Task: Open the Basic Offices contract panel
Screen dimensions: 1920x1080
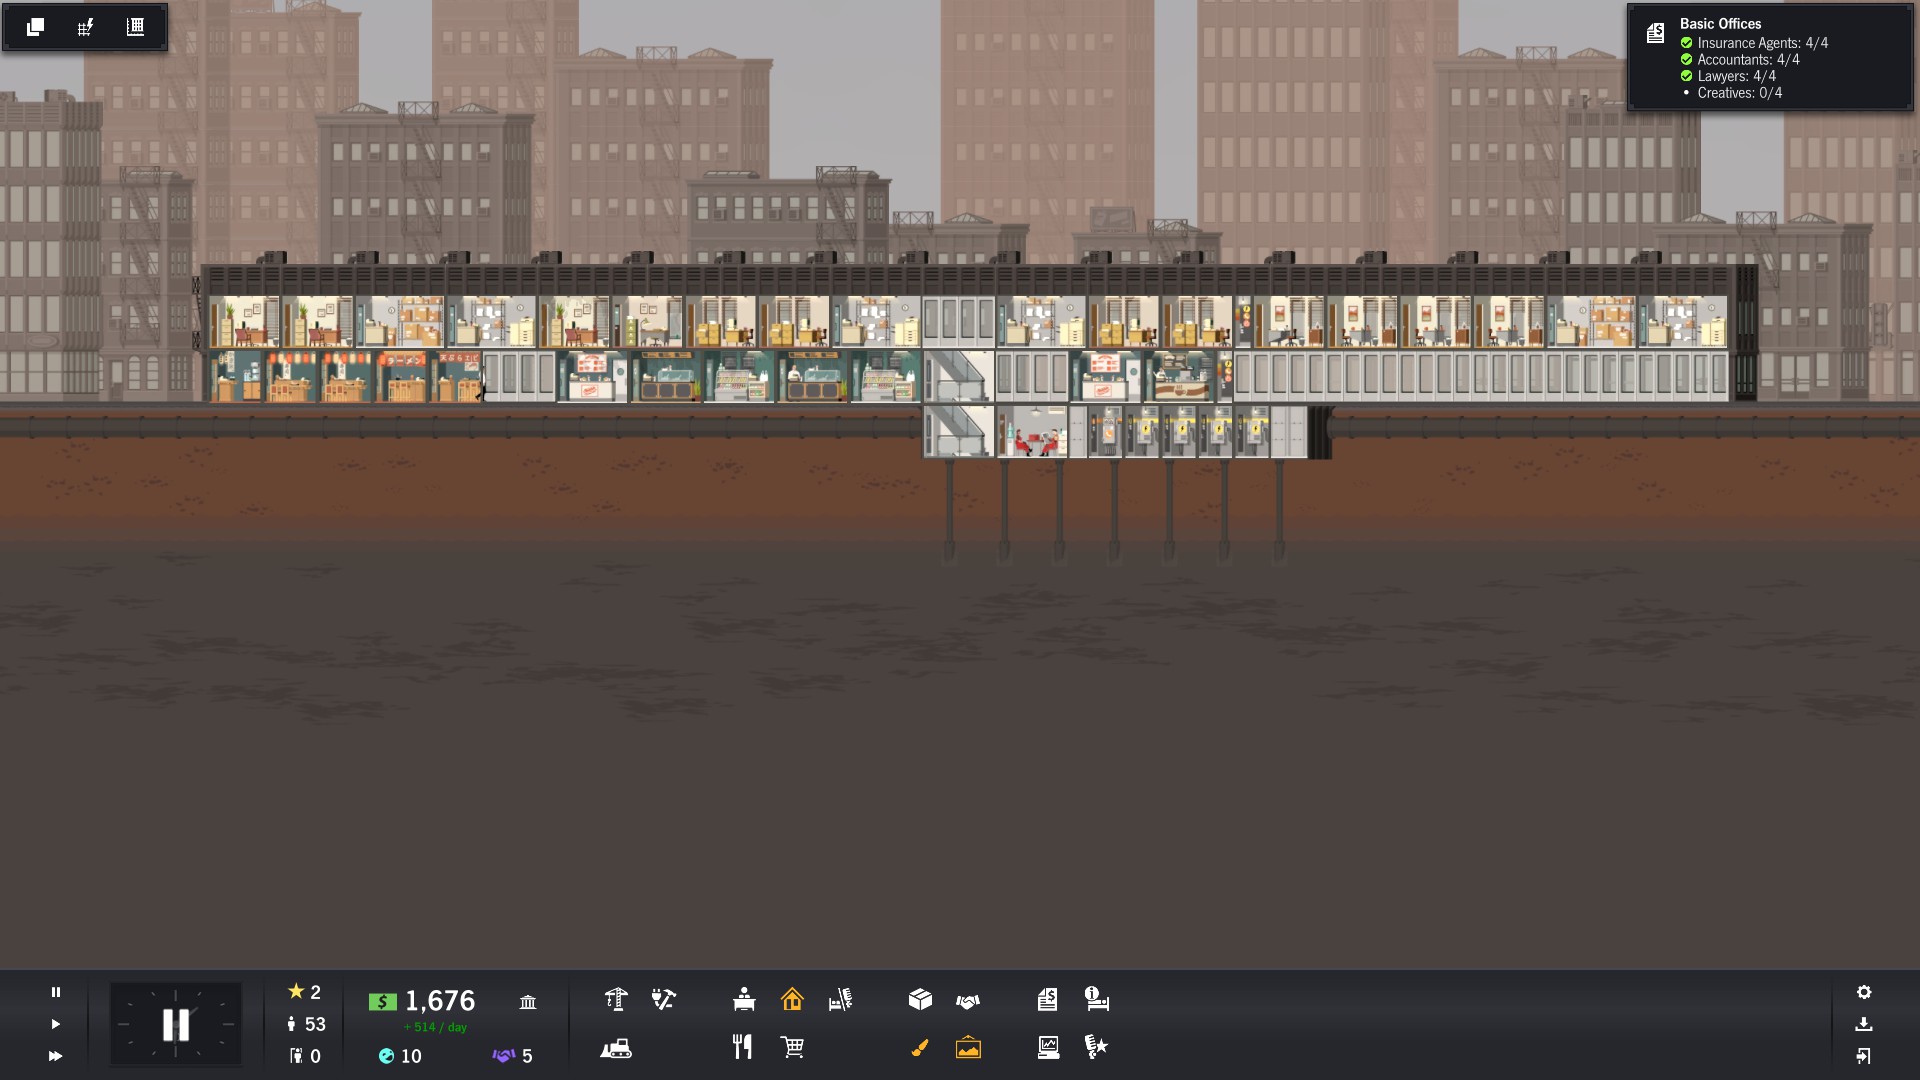Action: pyautogui.click(x=1770, y=57)
